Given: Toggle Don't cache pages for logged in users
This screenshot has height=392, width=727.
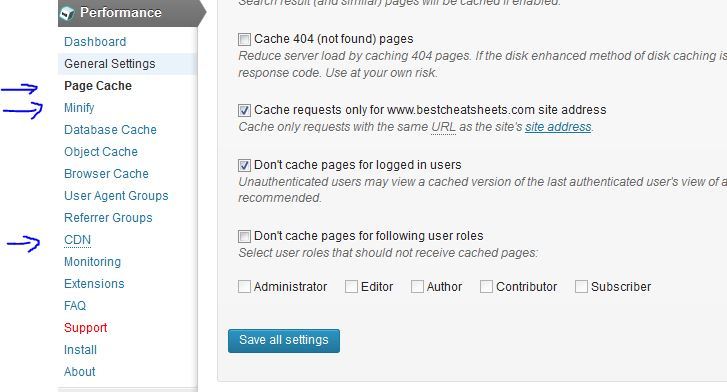Looking at the screenshot, I should pyautogui.click(x=244, y=165).
